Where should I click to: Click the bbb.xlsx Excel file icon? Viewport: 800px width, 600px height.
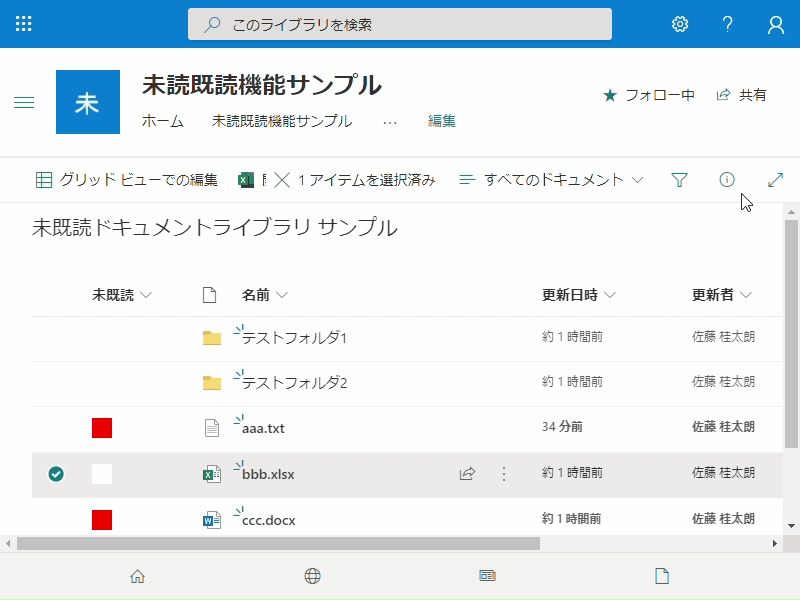coord(212,474)
